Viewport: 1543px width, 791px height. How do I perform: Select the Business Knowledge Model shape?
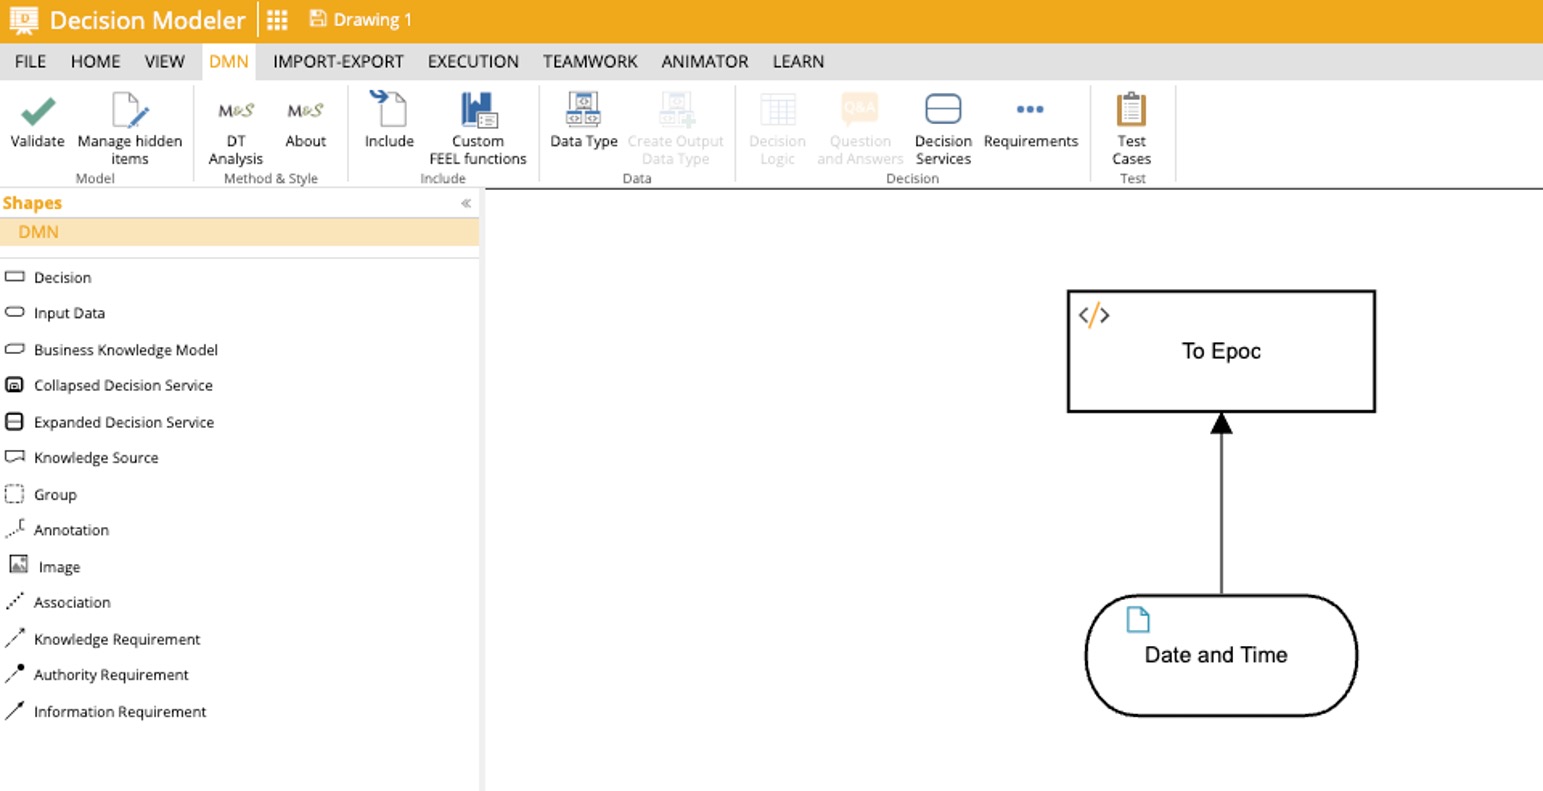[x=125, y=350]
